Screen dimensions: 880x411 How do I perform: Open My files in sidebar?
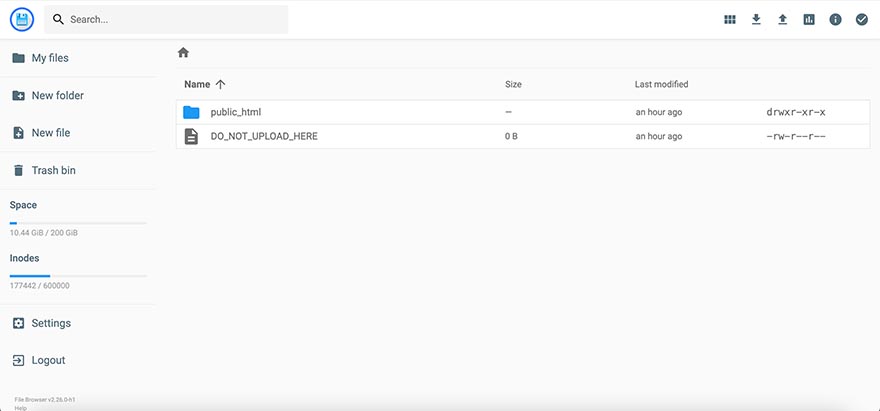50,58
